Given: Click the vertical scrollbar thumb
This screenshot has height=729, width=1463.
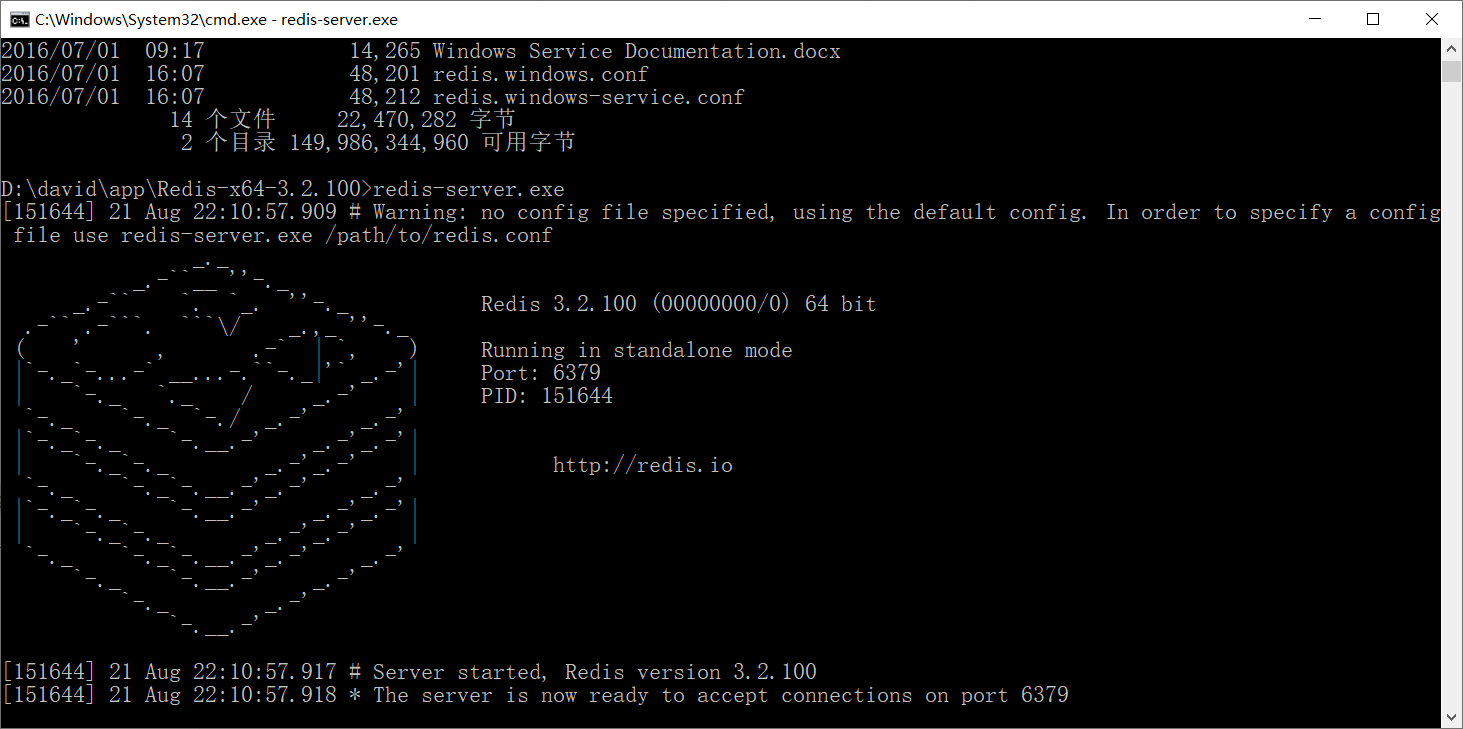Looking at the screenshot, I should point(1452,70).
